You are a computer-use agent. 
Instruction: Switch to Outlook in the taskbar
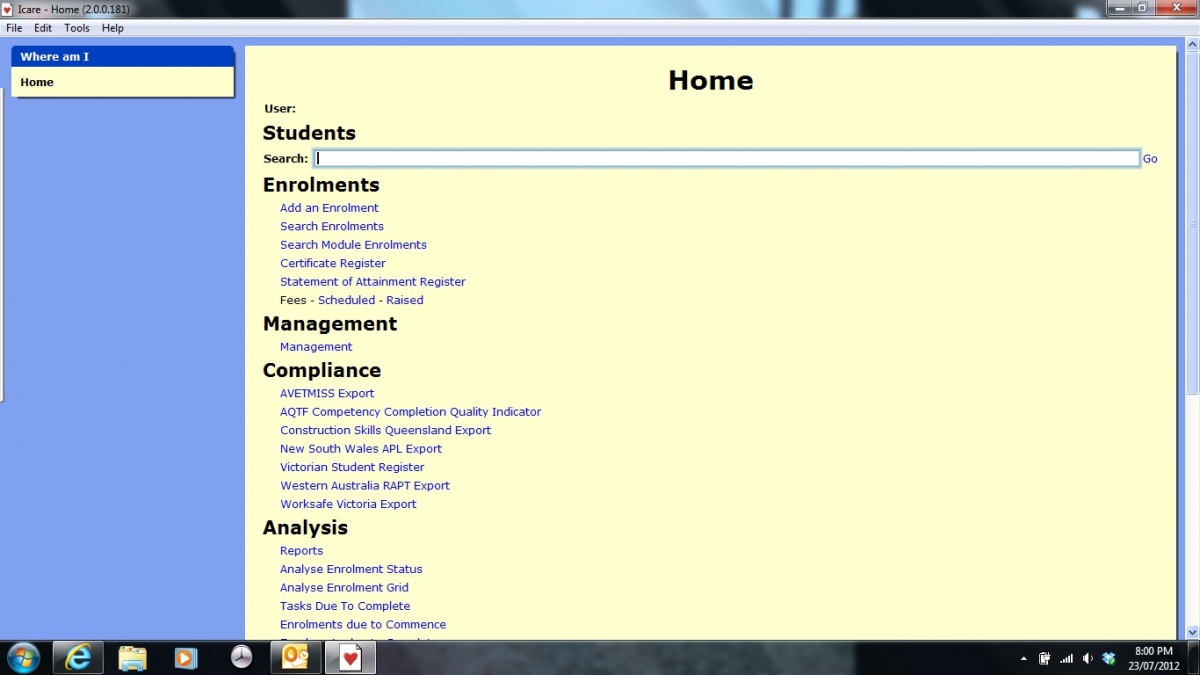click(295, 657)
